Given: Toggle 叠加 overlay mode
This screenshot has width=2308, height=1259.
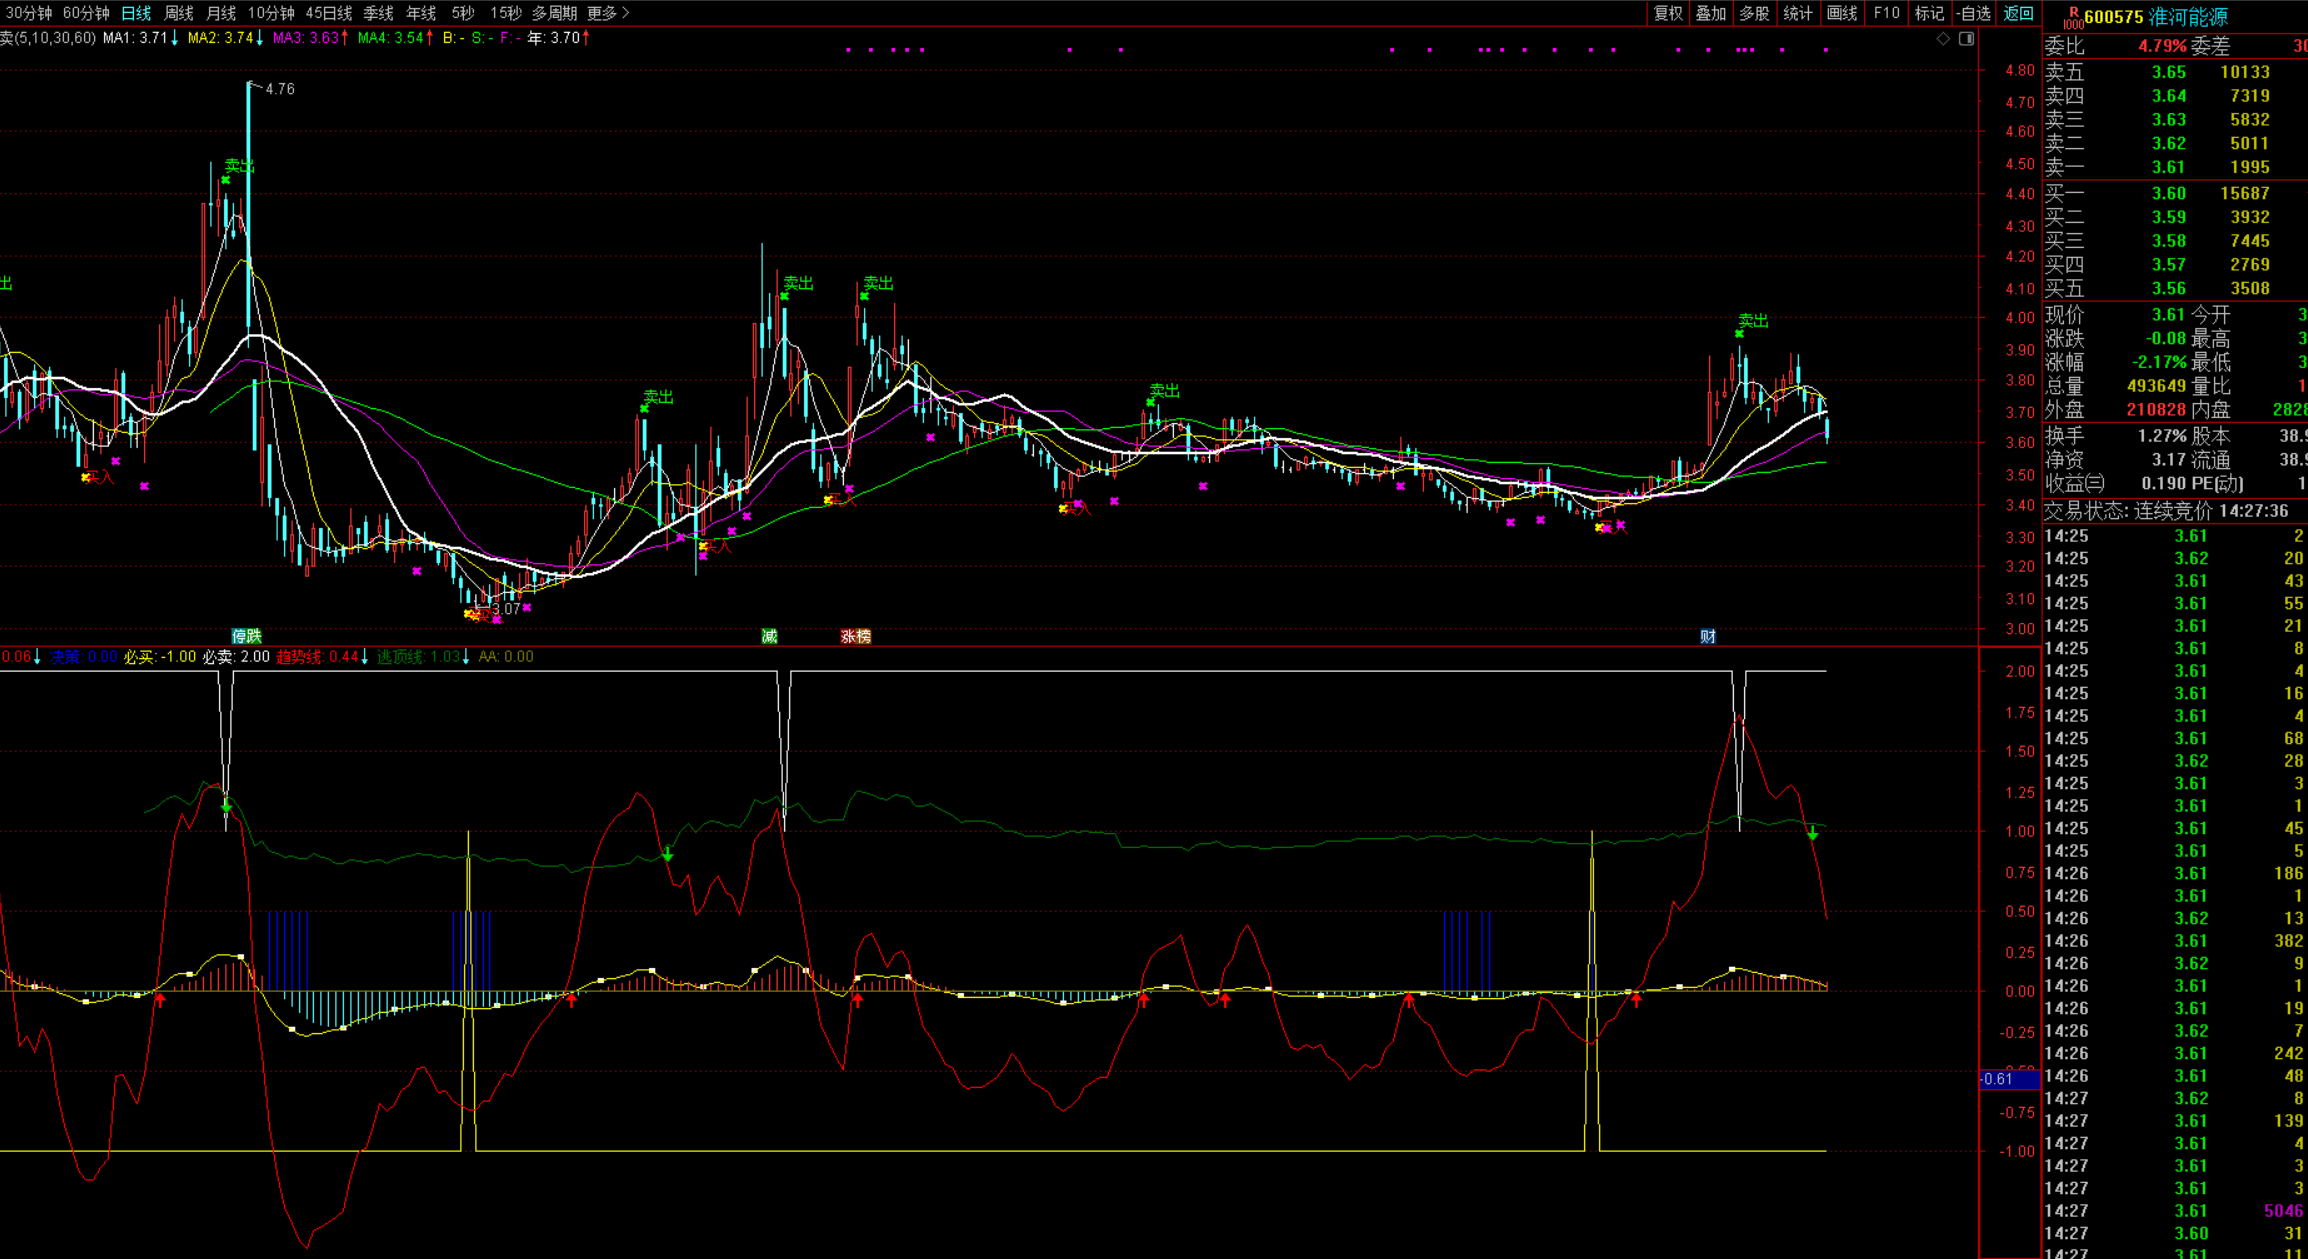Looking at the screenshot, I should point(1711,13).
